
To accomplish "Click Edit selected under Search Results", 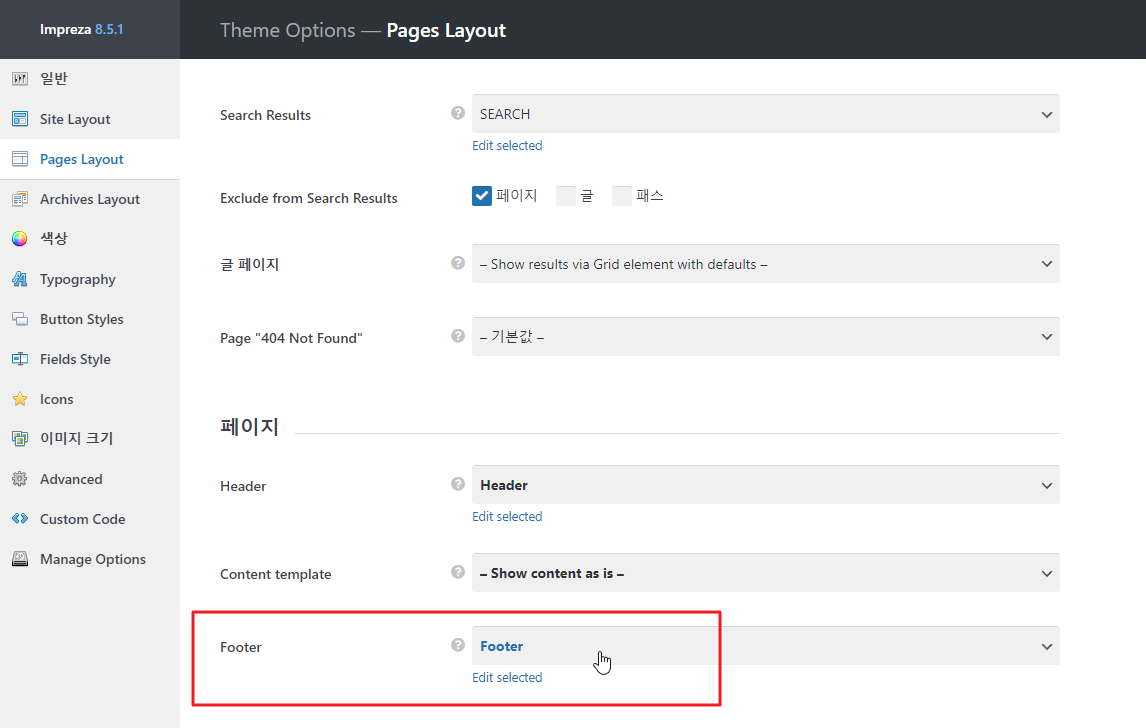I will point(507,145).
